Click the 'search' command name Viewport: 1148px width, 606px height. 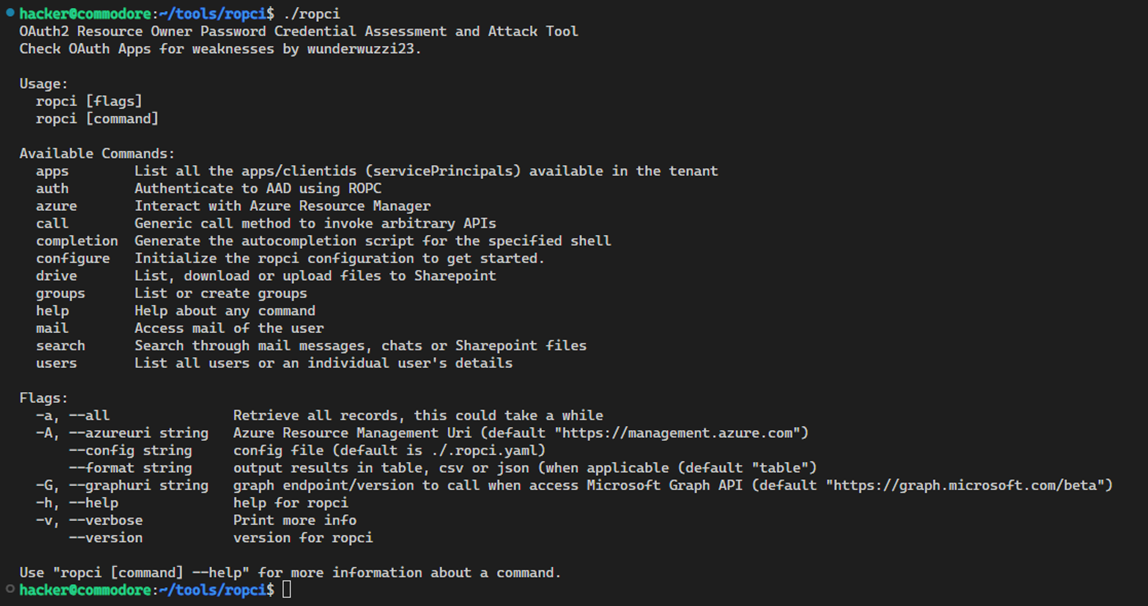coord(60,345)
